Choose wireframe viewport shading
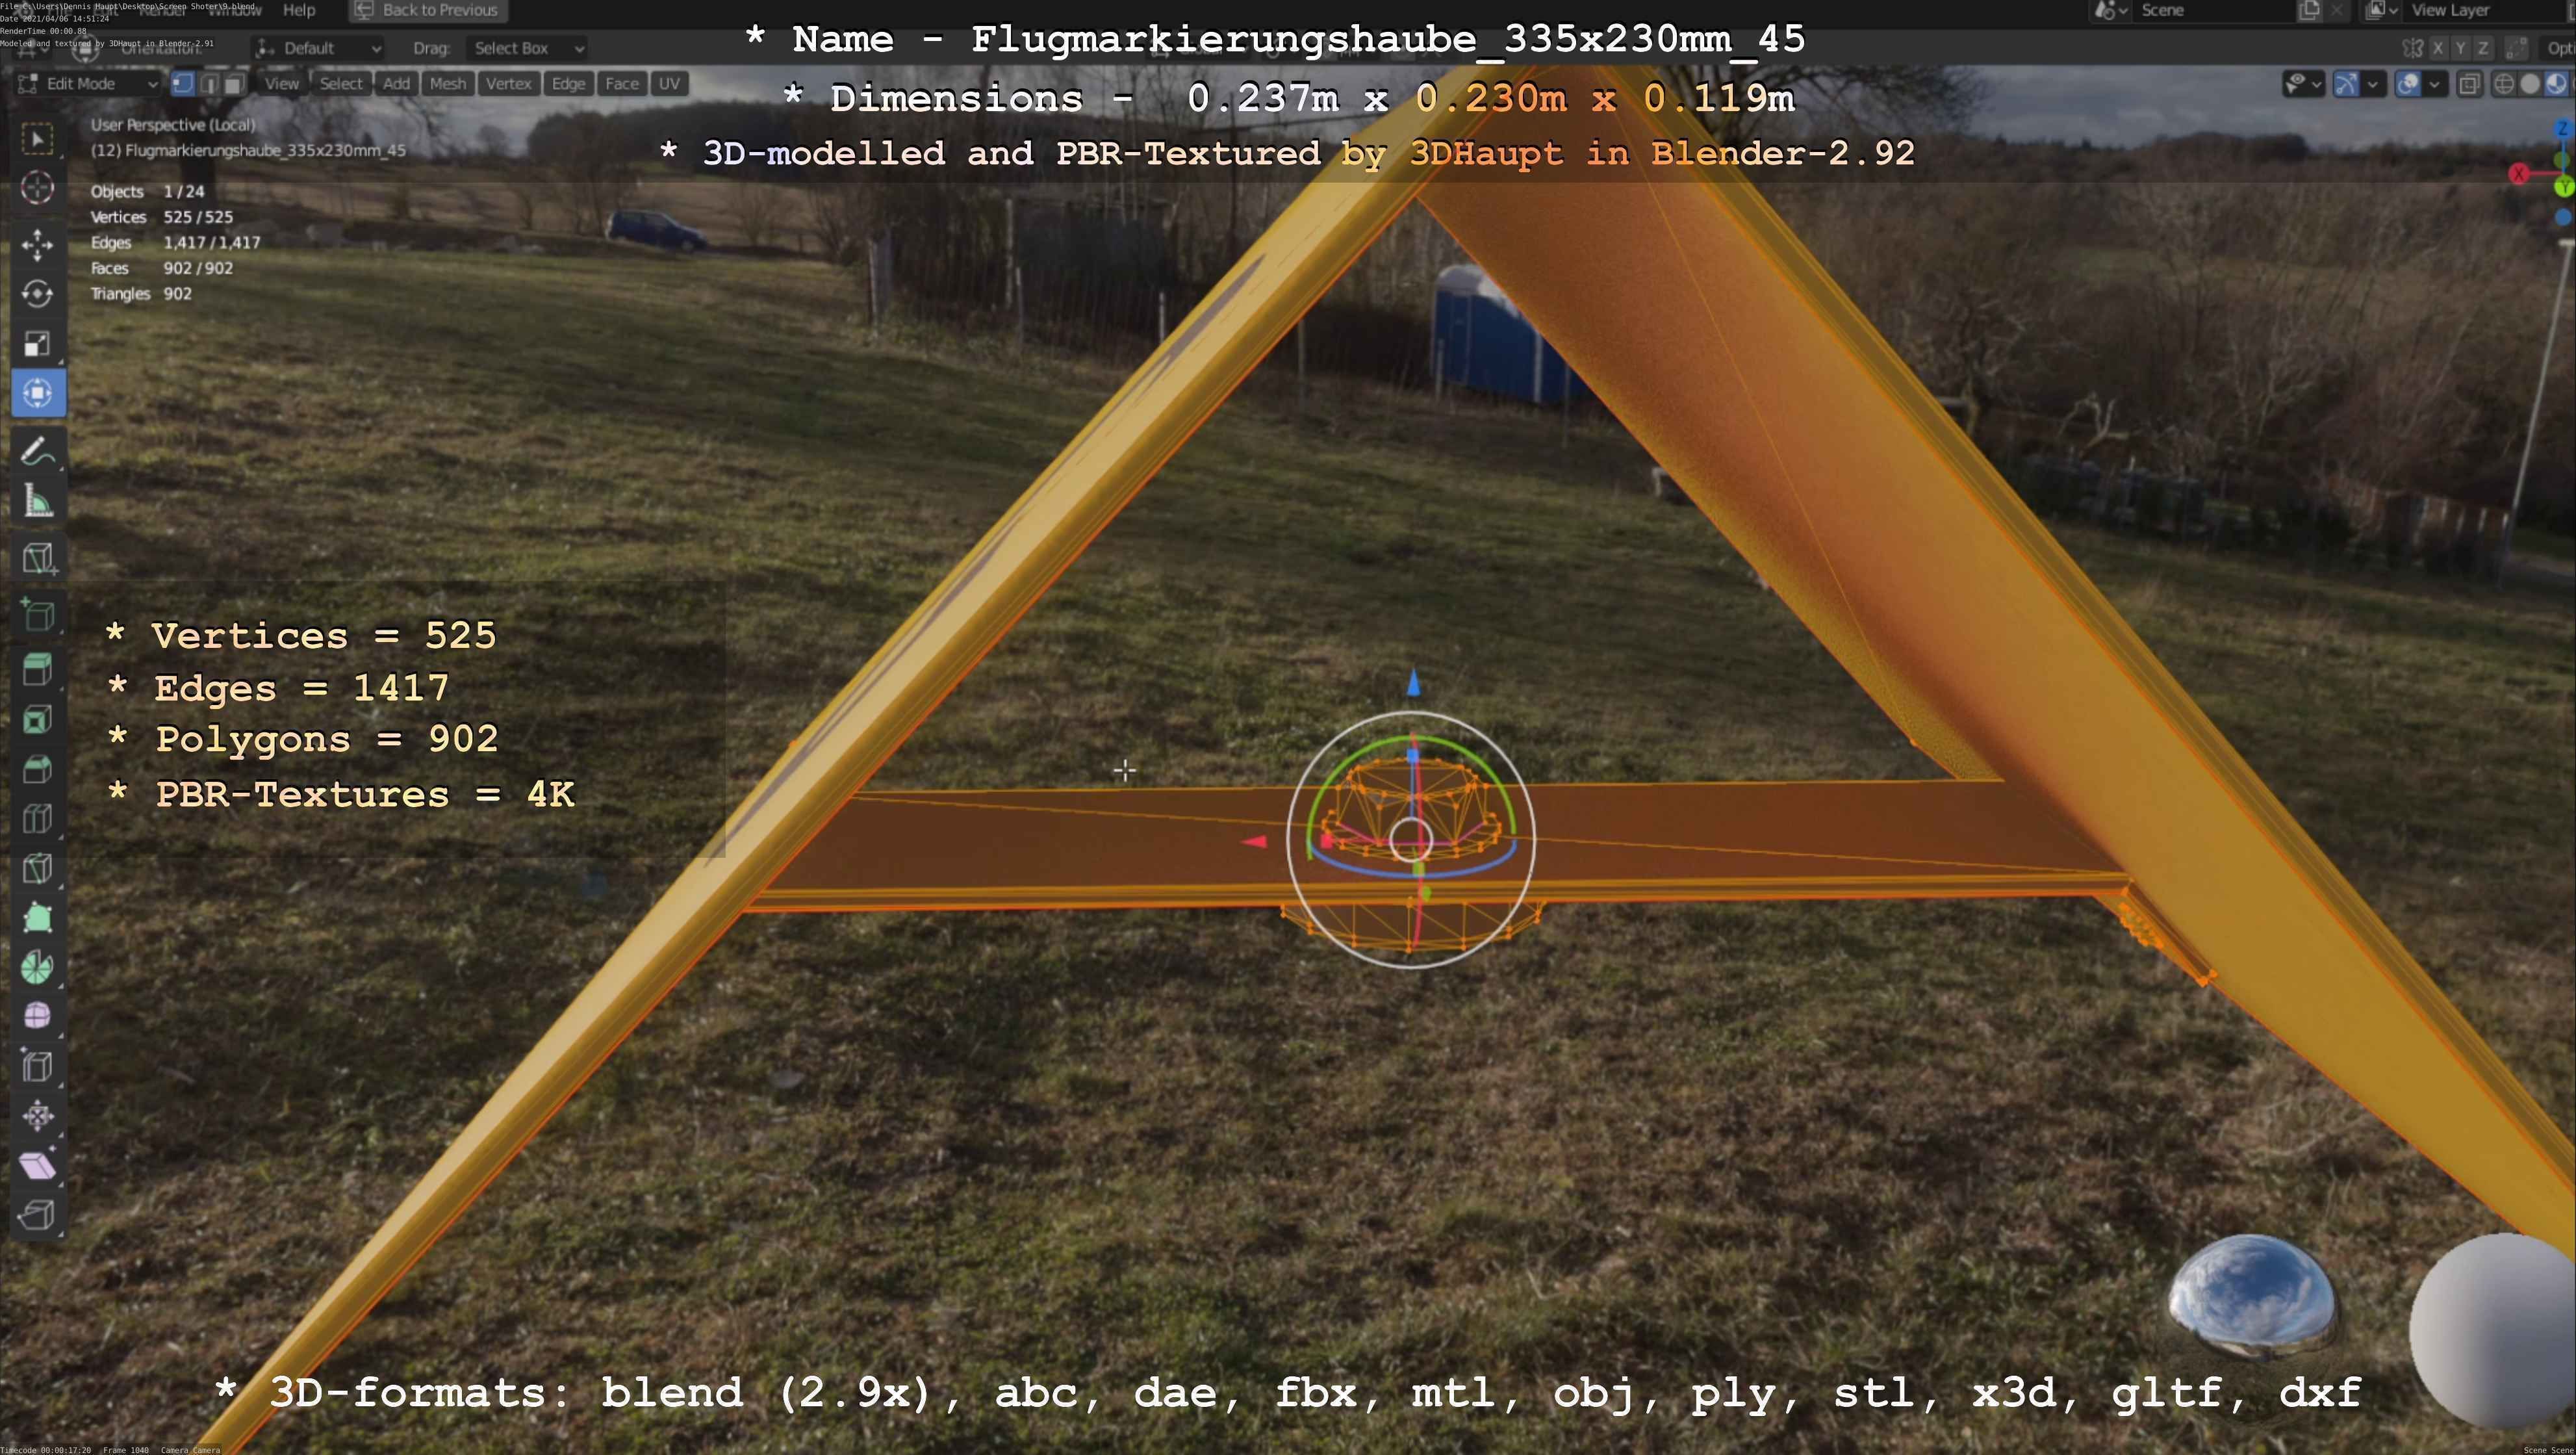Image resolution: width=2576 pixels, height=1455 pixels. pos(2504,84)
